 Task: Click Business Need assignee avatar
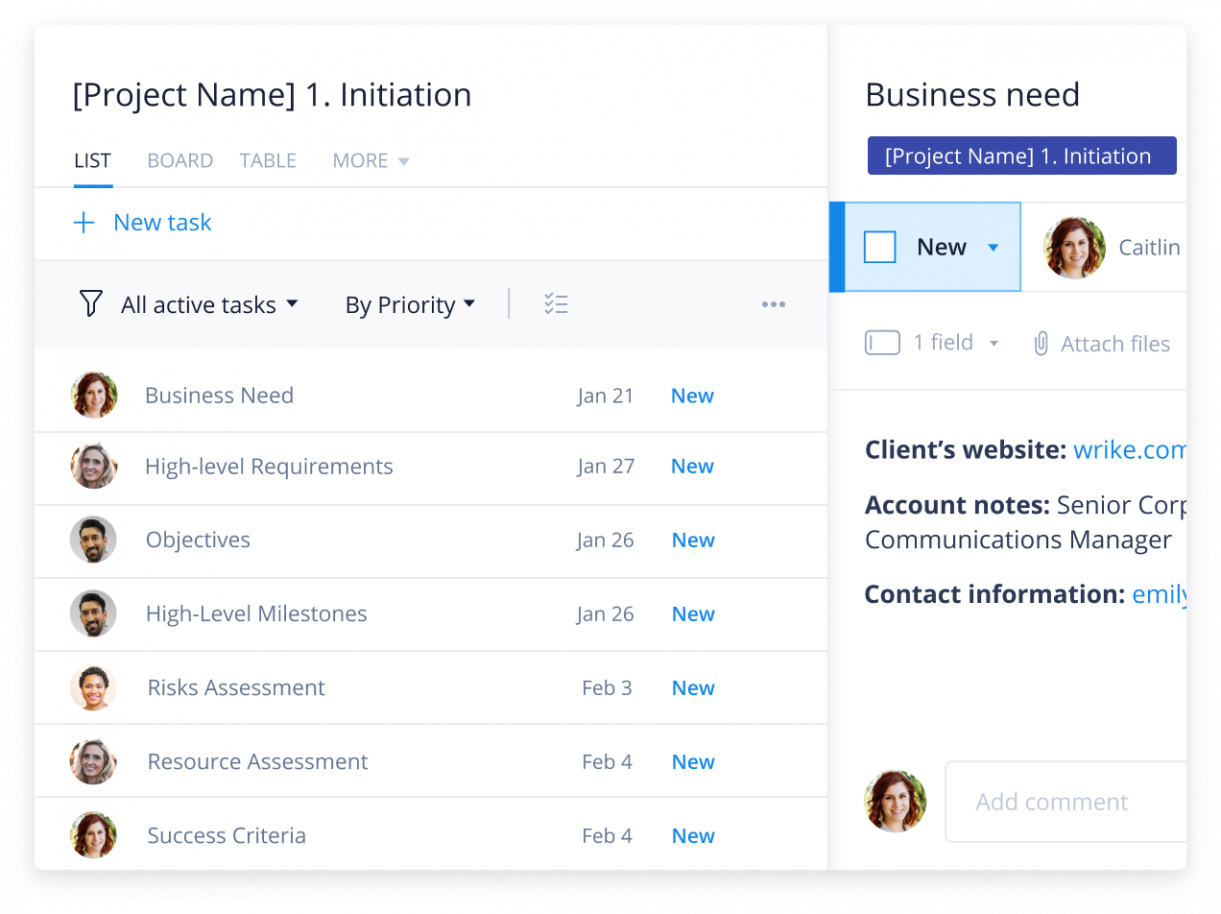coord(94,395)
